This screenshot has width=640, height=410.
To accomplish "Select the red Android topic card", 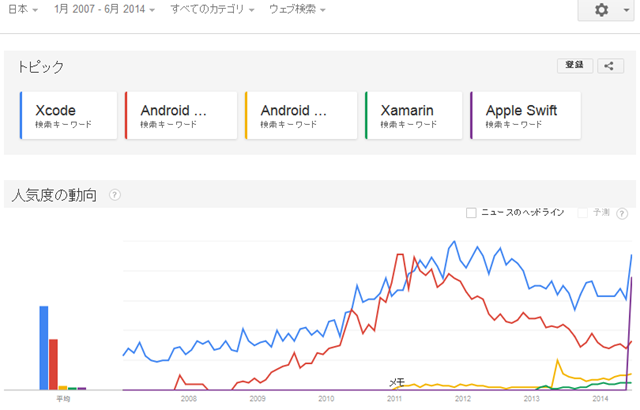I will point(181,115).
